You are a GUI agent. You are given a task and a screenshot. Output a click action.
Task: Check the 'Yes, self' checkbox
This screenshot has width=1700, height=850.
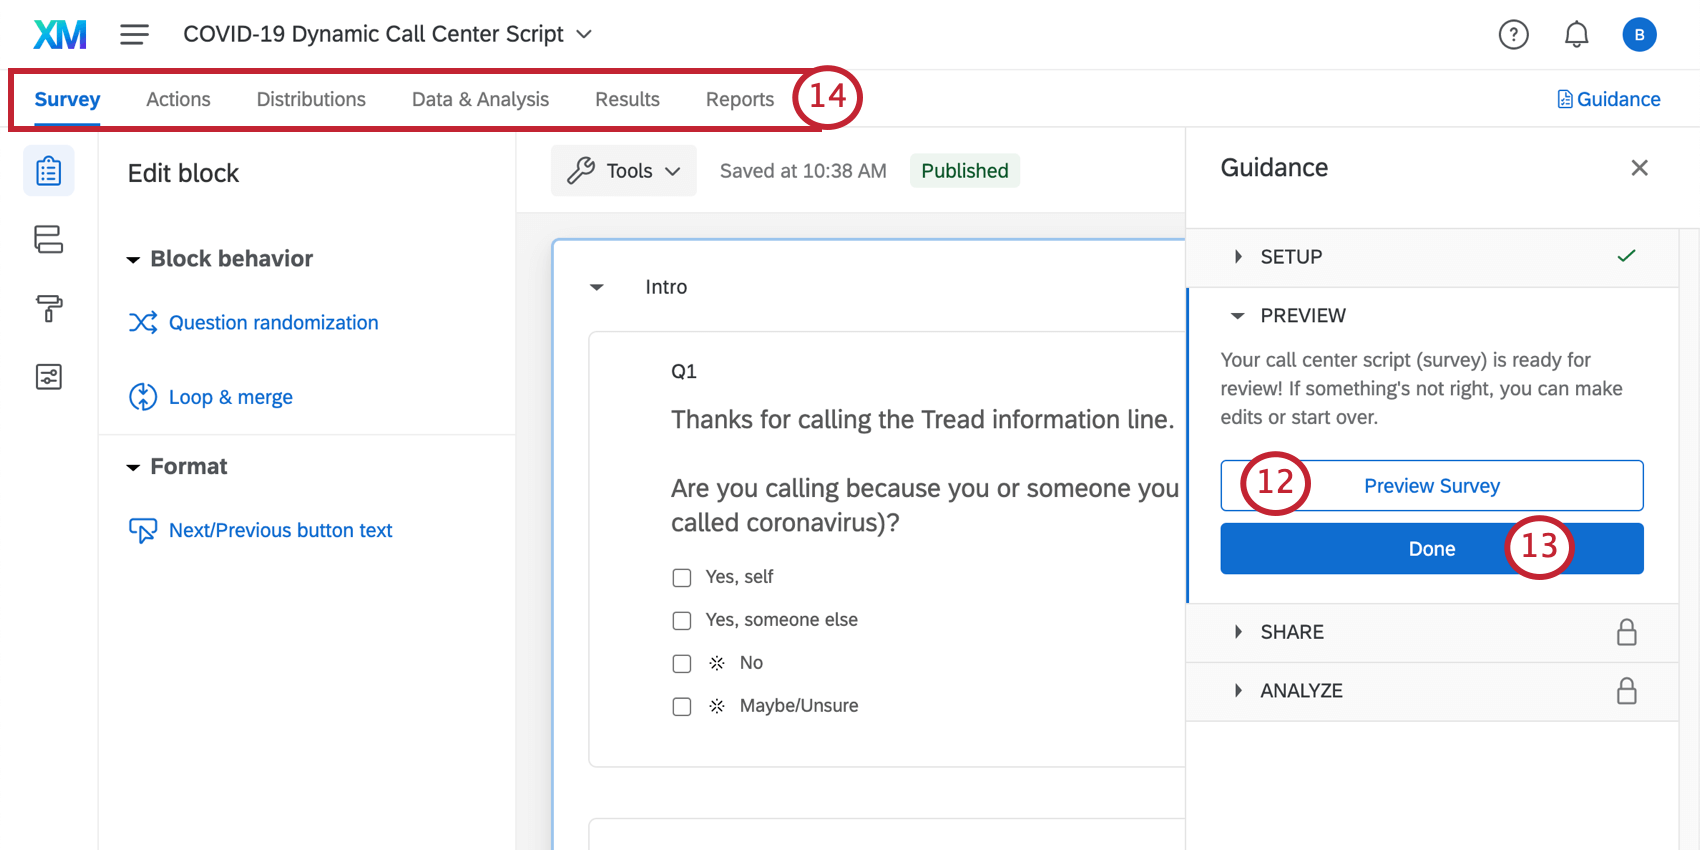coord(682,578)
